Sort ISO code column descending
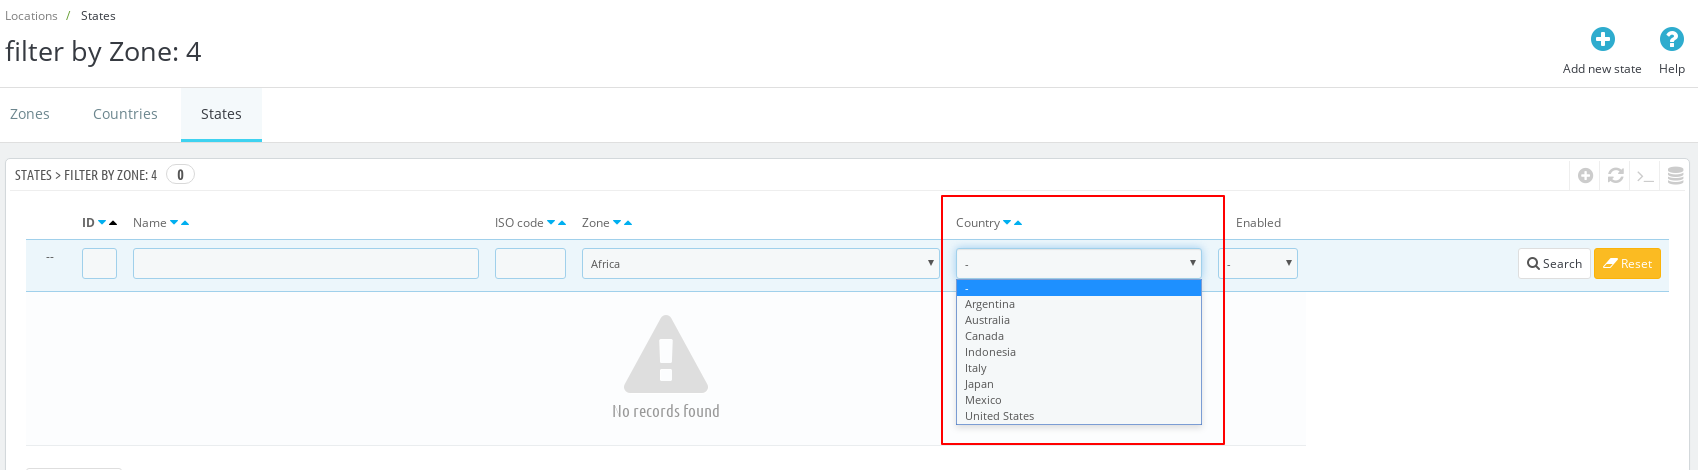This screenshot has height=470, width=1698. (551, 223)
